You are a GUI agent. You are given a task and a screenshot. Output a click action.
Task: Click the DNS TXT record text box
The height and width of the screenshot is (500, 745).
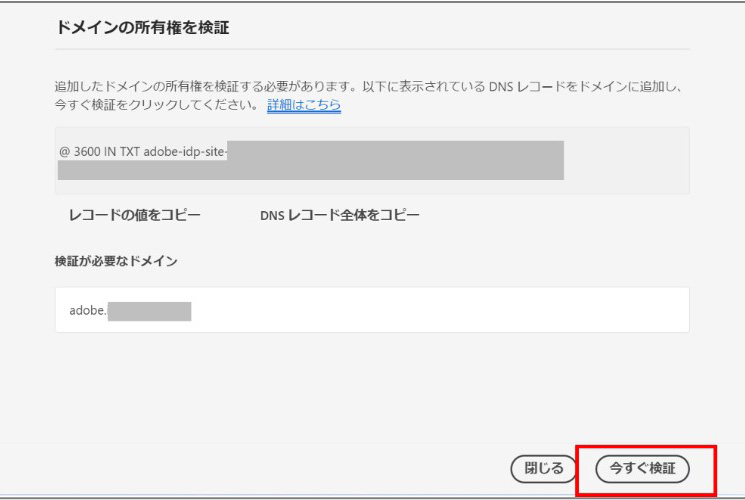coord(372,160)
